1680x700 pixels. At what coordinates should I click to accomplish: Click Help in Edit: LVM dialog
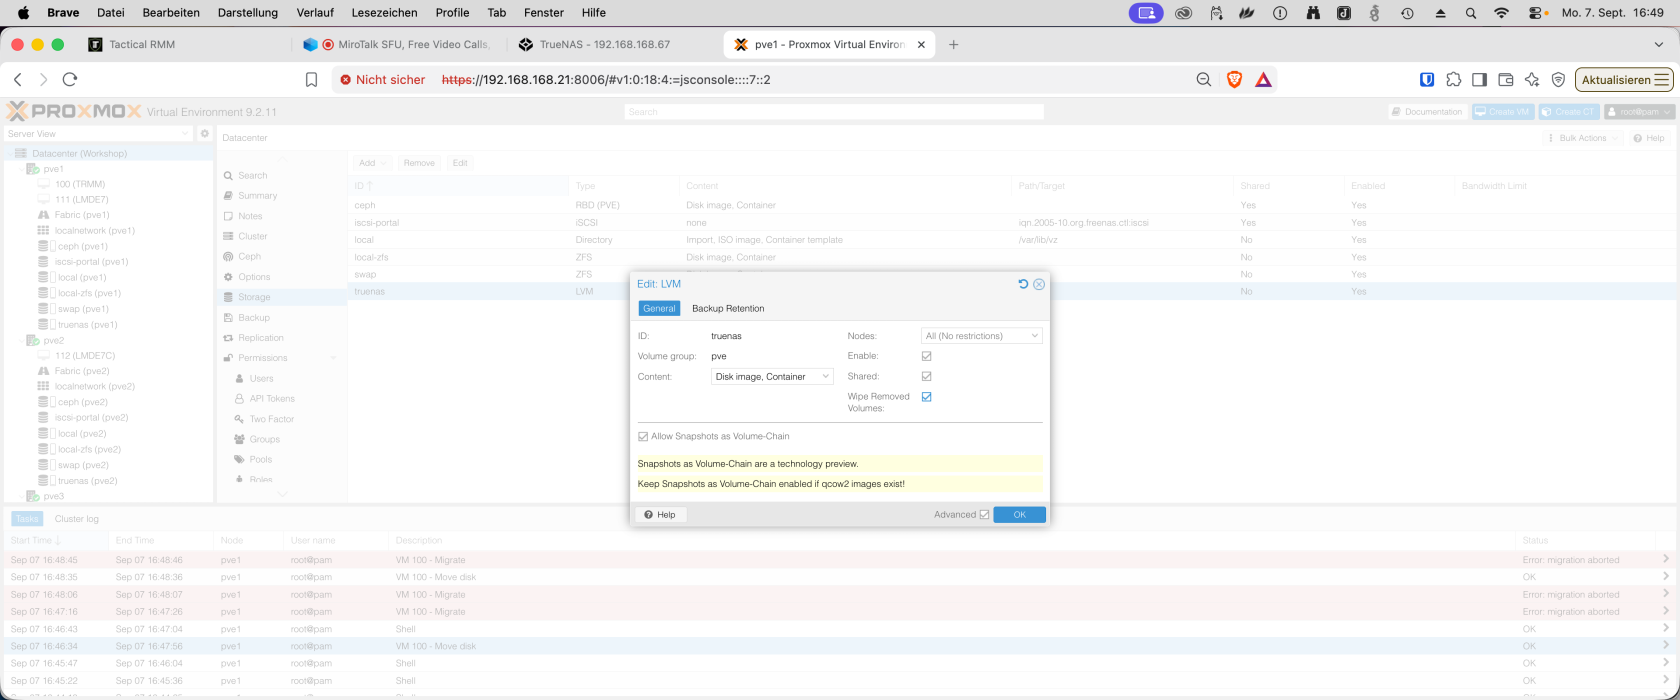coord(660,514)
